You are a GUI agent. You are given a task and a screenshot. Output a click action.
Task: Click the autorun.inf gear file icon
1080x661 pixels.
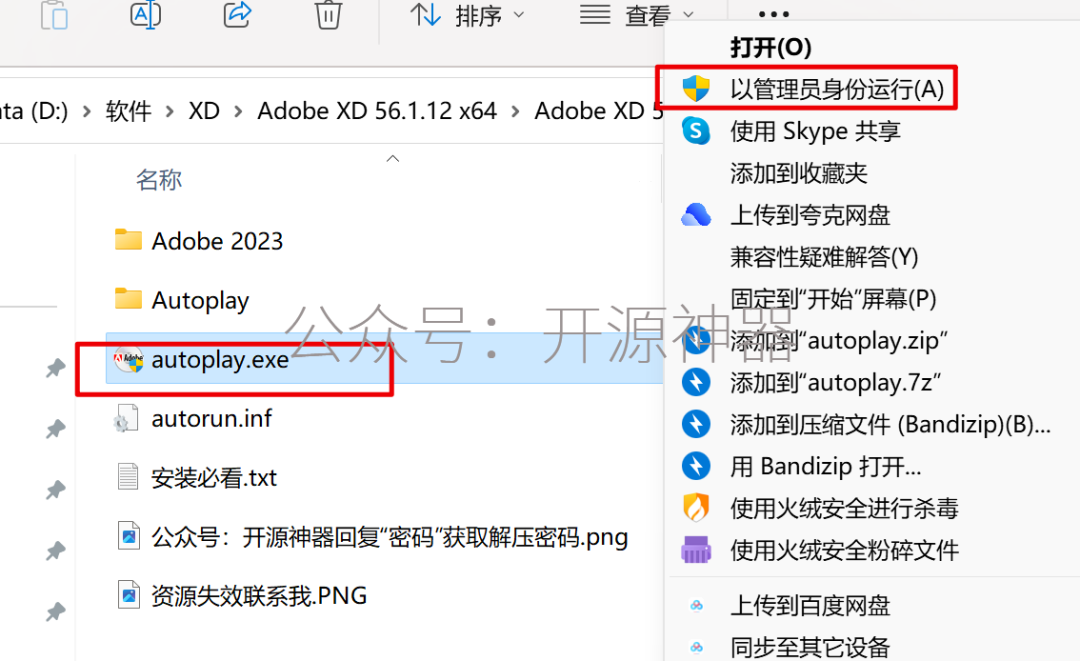(125, 418)
